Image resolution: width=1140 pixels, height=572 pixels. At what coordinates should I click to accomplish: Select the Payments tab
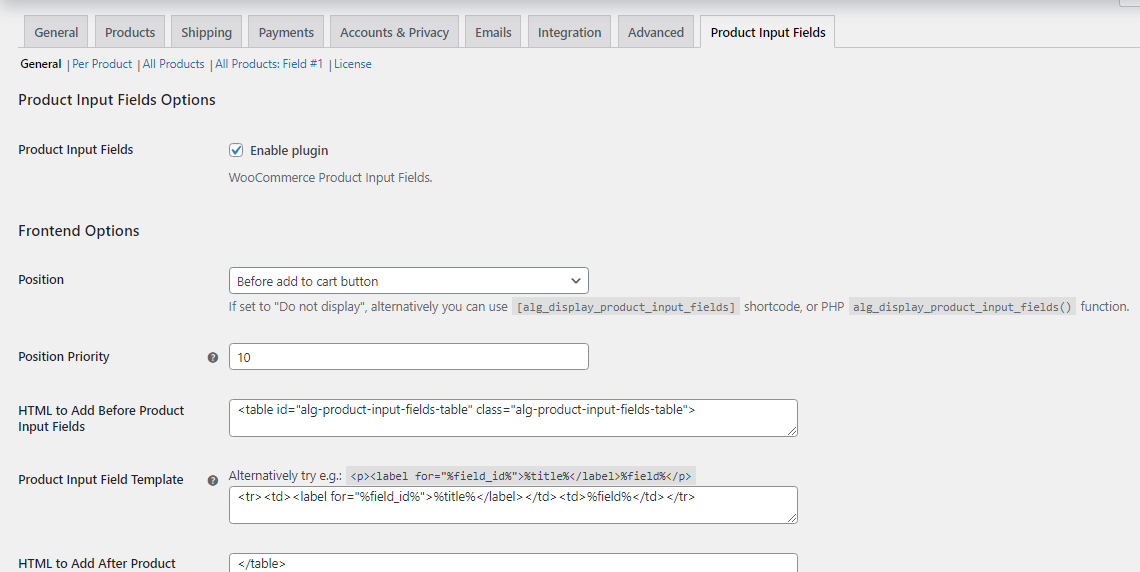point(286,32)
